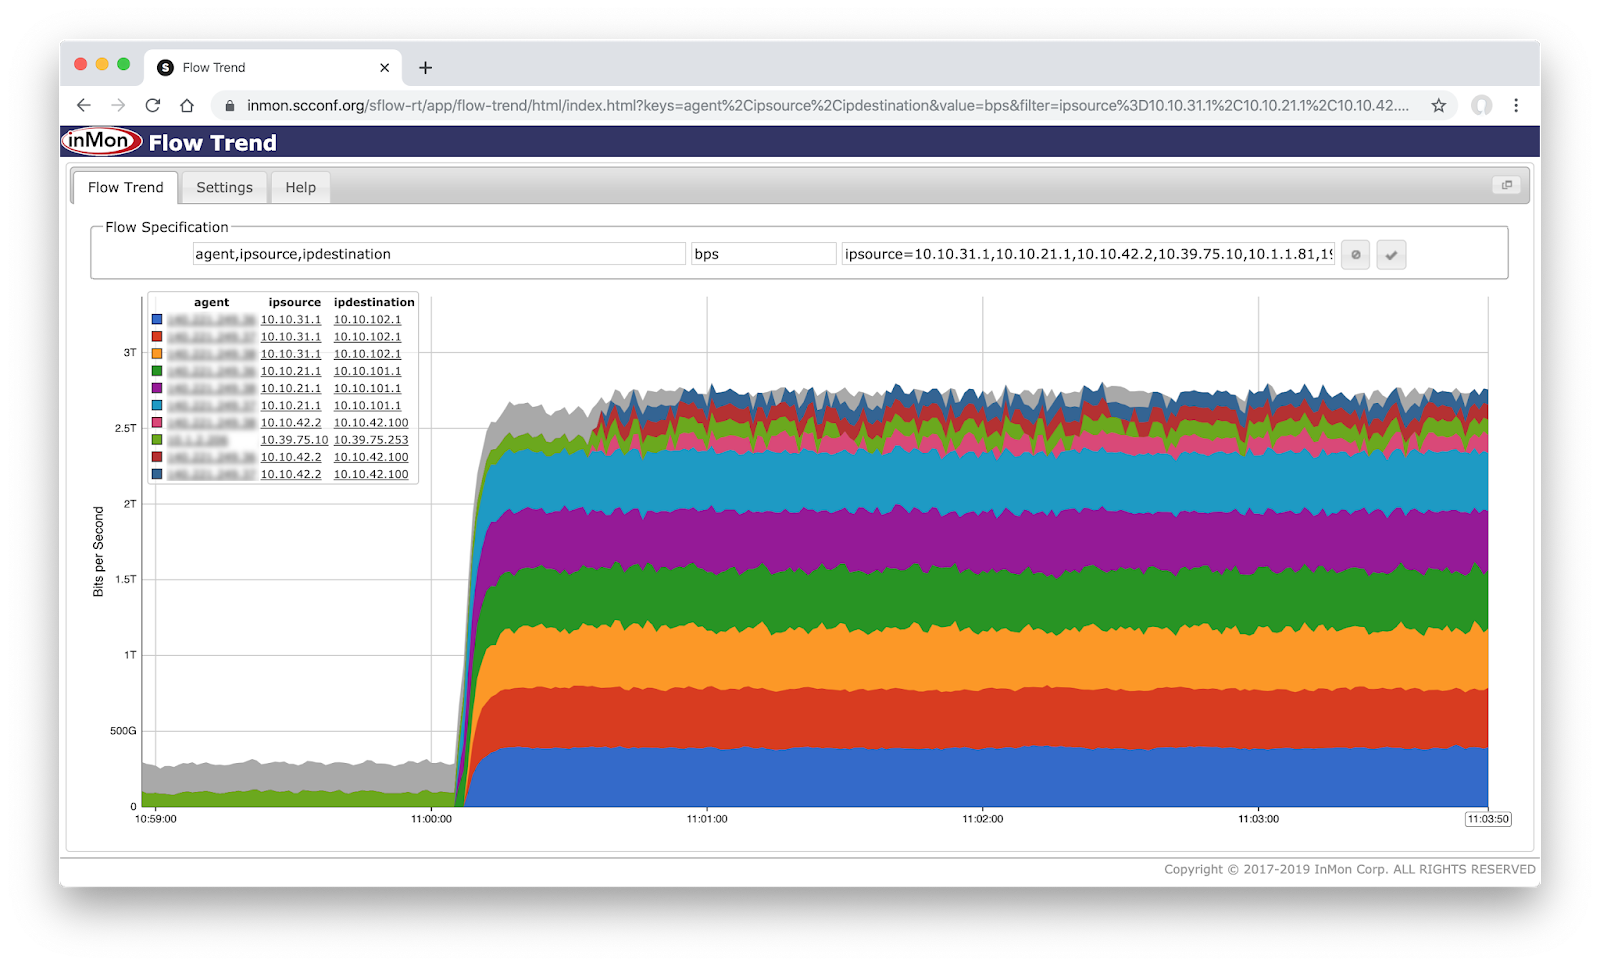Switch to the Settings tab
This screenshot has height=966, width=1600.
pyautogui.click(x=225, y=187)
